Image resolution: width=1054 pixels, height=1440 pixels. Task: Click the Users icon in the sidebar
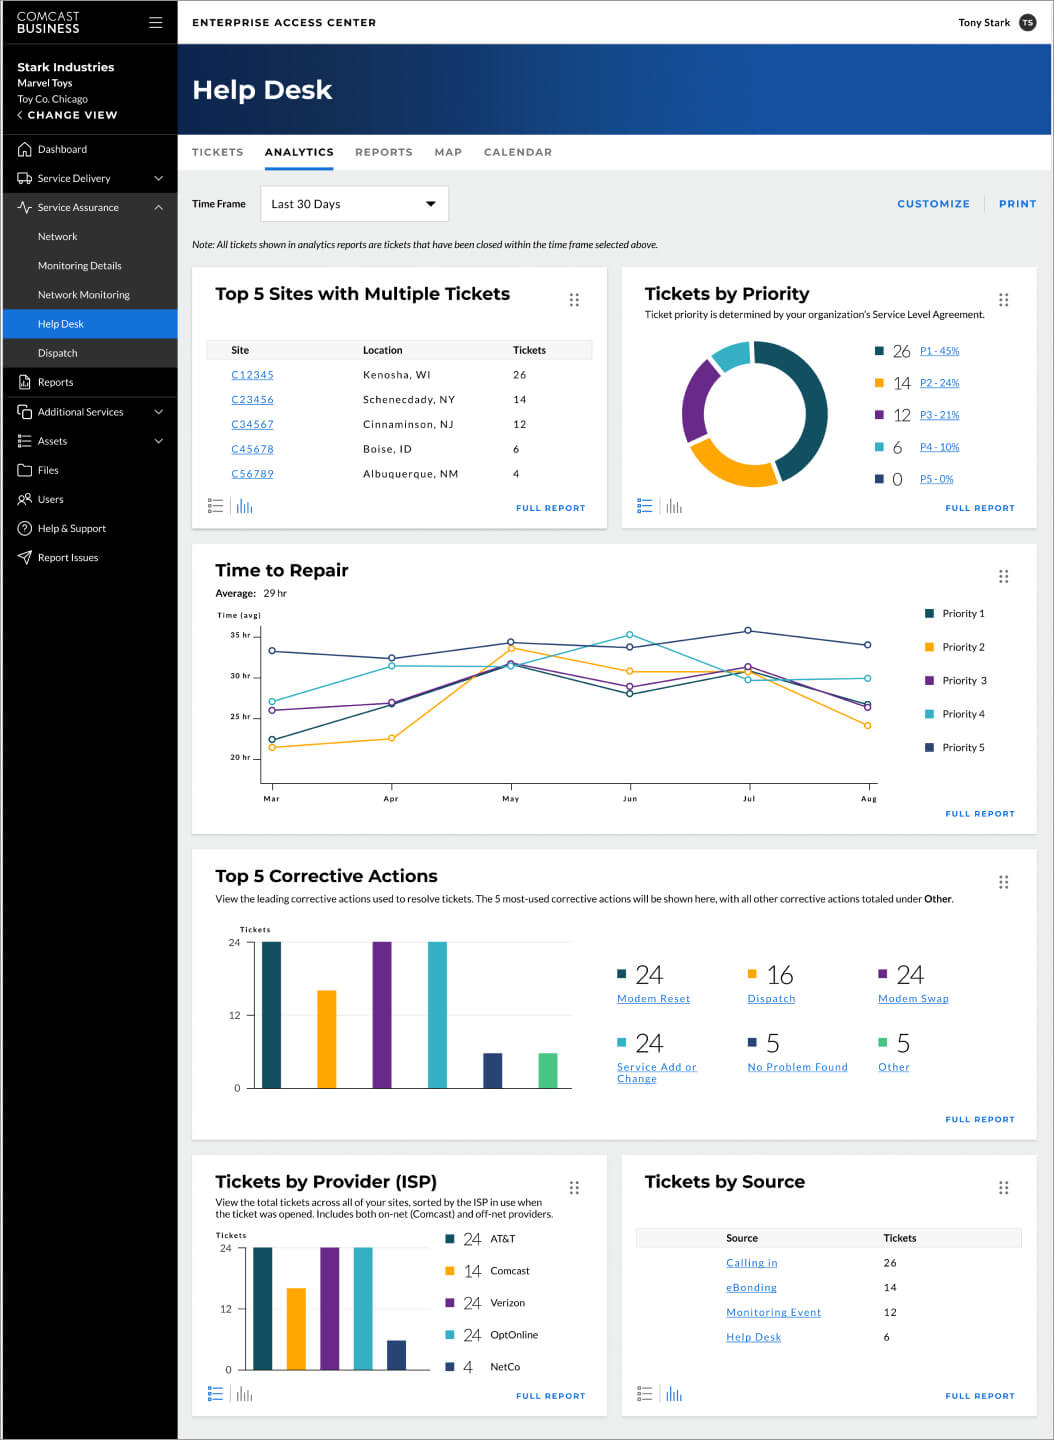point(25,499)
